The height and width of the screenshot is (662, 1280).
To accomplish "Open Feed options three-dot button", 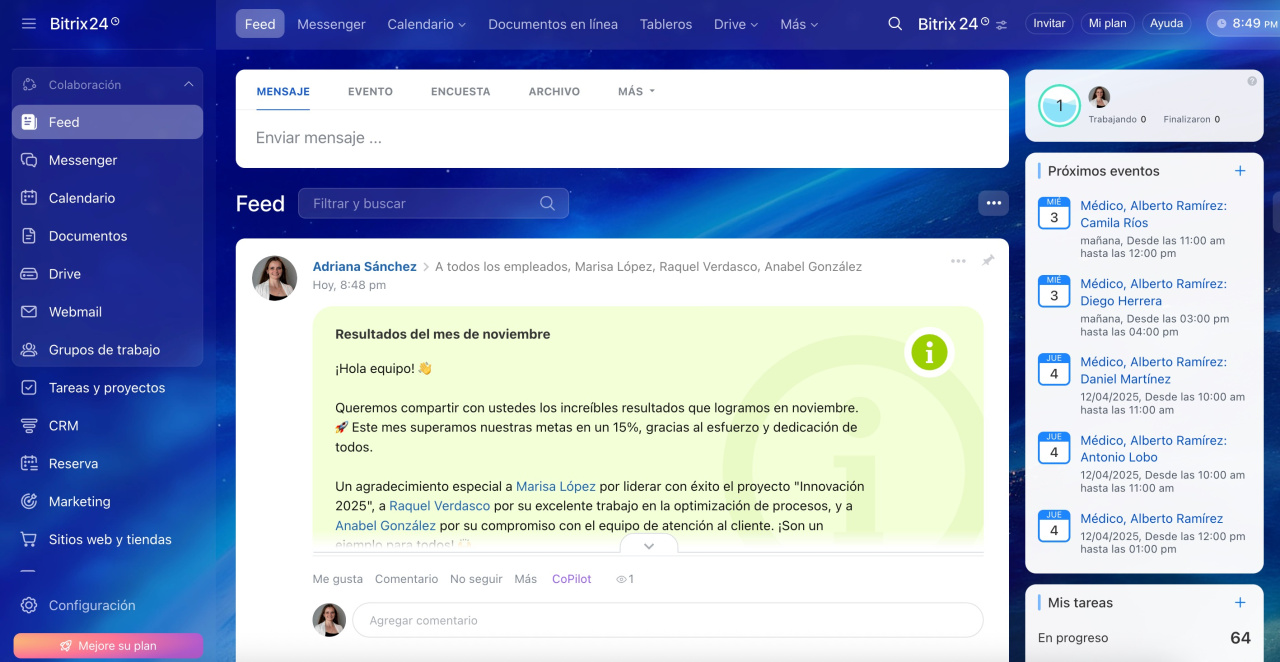I will coord(993,203).
